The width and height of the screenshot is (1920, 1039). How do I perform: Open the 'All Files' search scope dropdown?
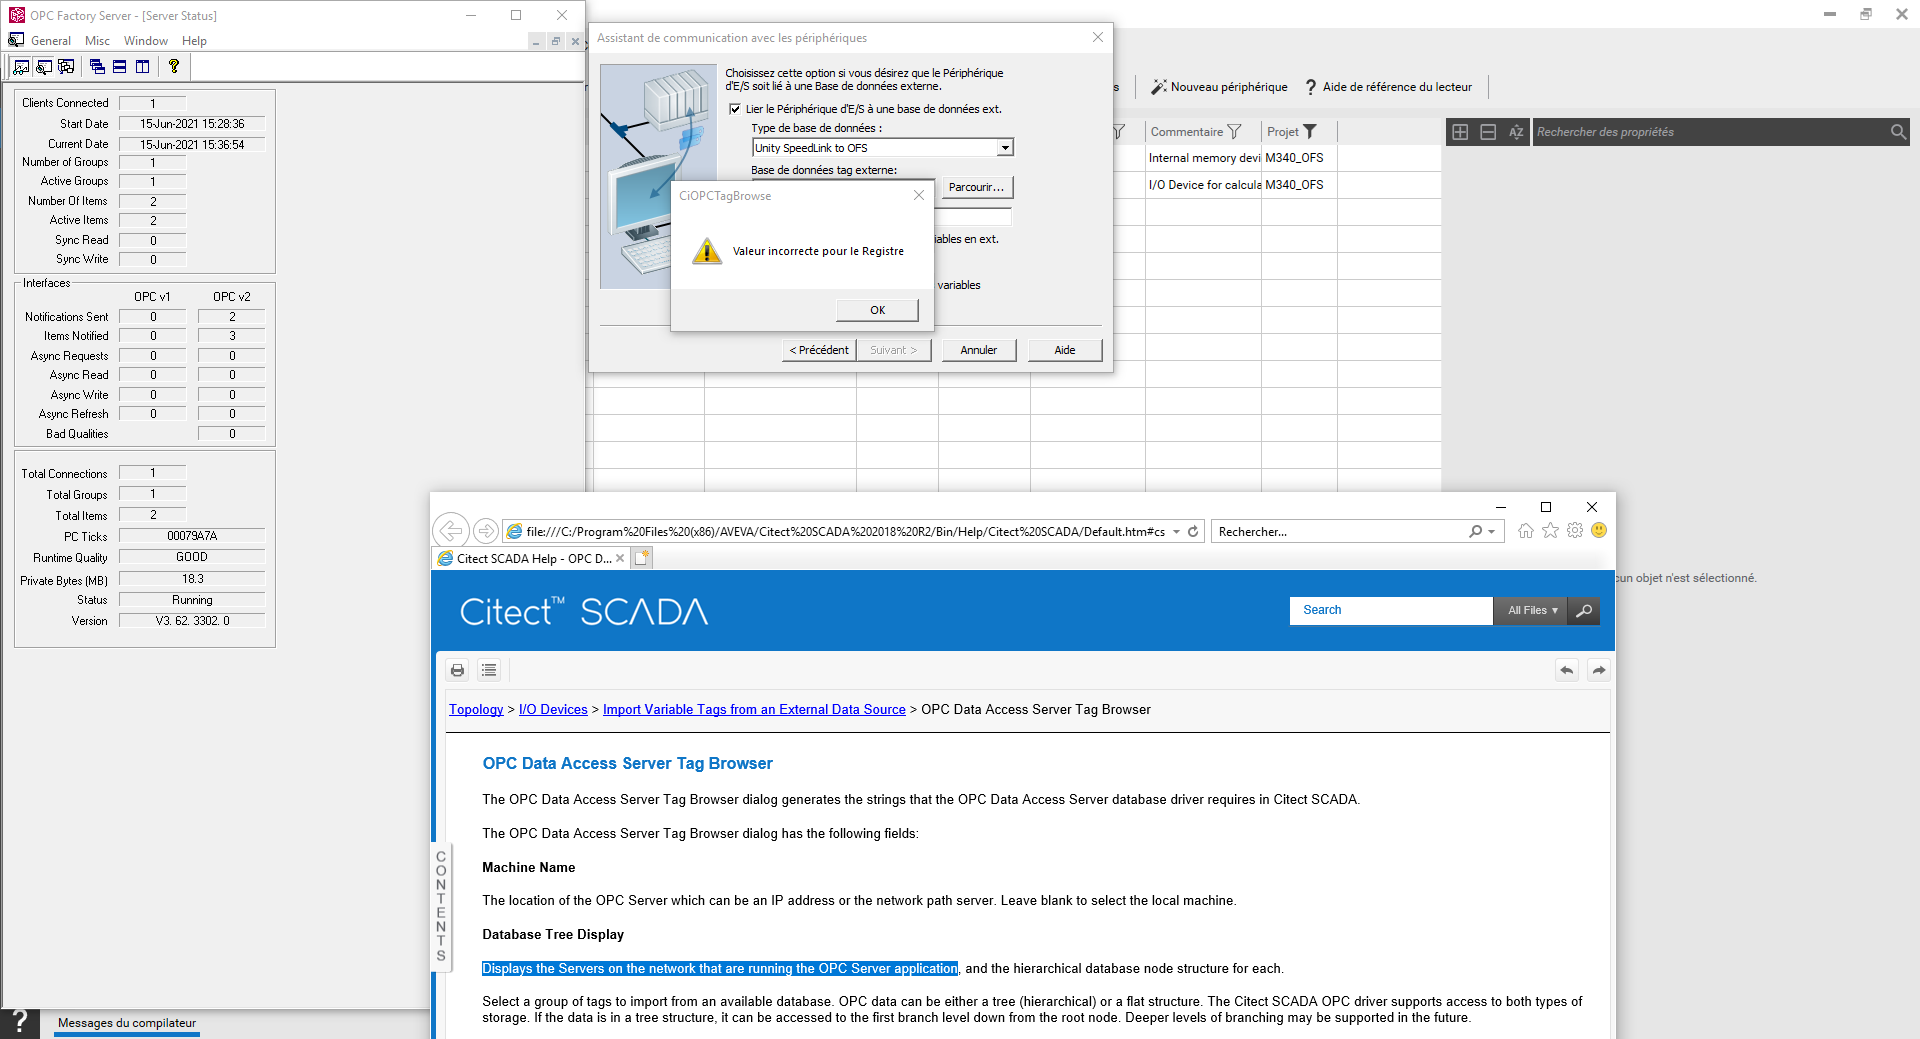(1531, 610)
